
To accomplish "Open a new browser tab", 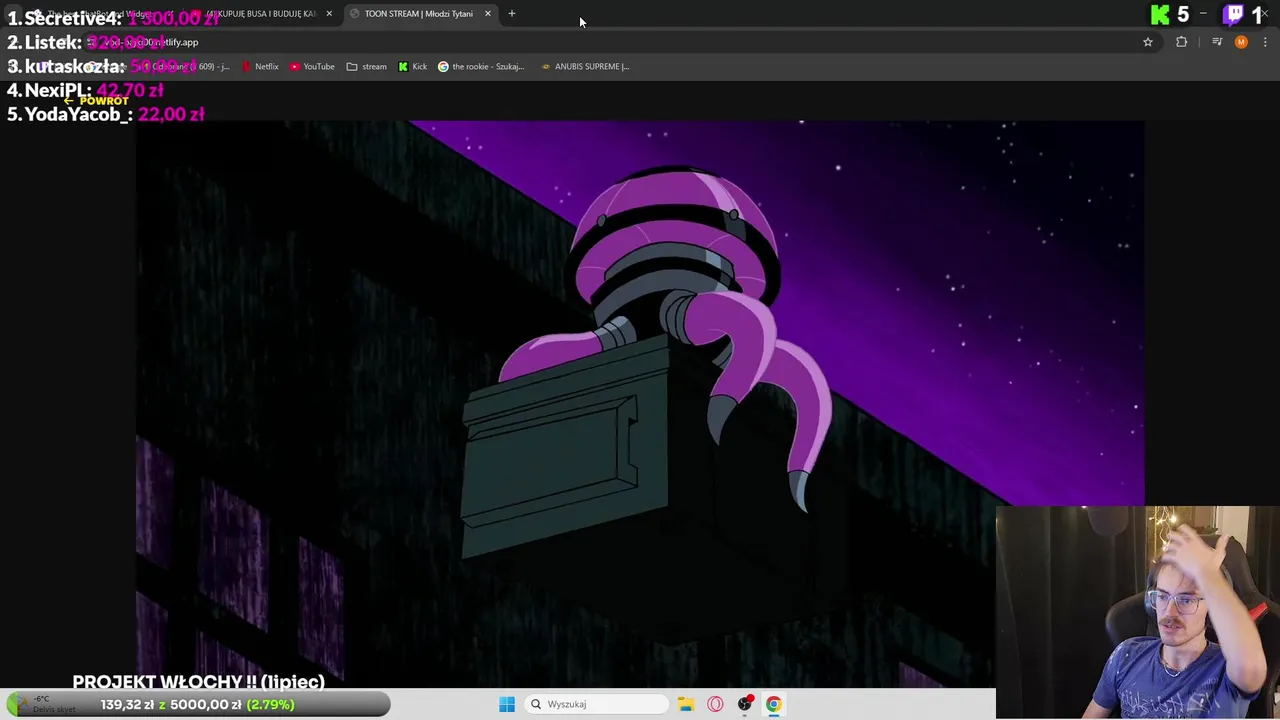I will 511,13.
